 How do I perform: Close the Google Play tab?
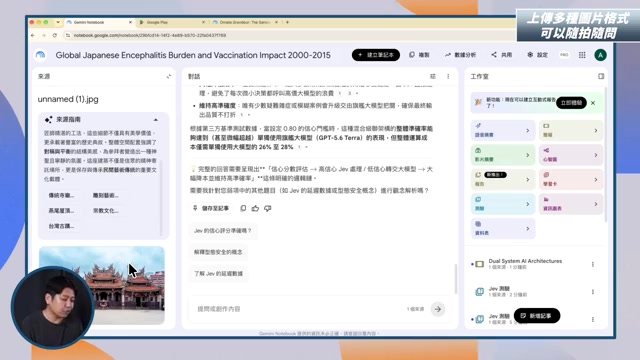203,22
